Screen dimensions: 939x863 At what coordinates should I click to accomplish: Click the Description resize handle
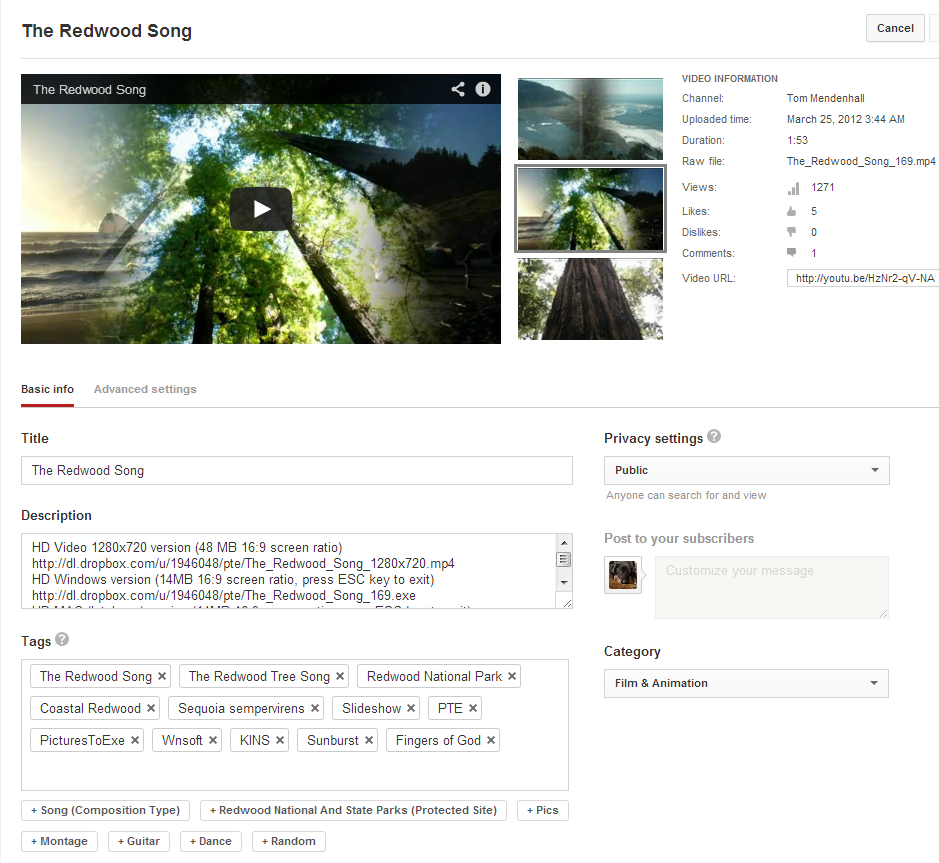pyautogui.click(x=567, y=603)
